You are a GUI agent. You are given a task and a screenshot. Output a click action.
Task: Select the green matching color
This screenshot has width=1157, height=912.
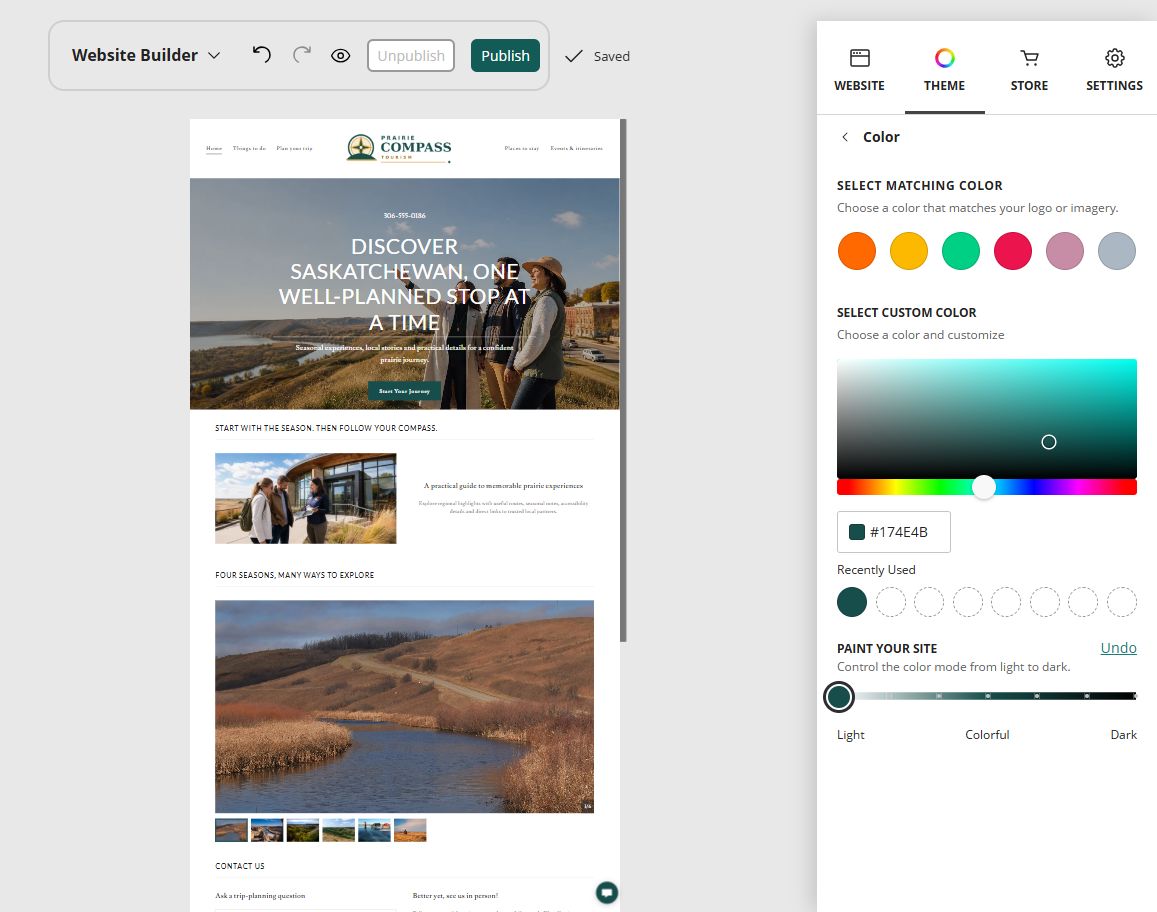(x=961, y=251)
